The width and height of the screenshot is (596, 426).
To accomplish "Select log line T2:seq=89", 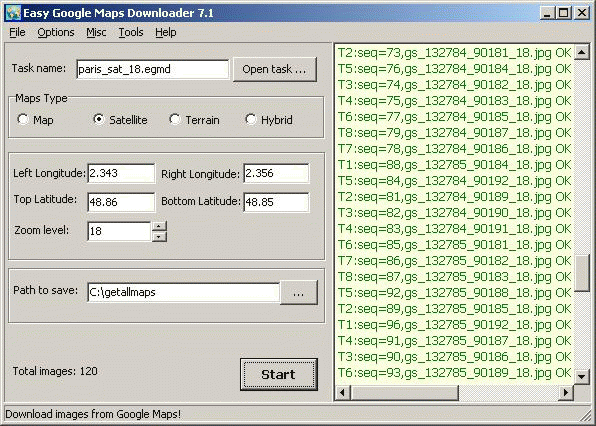I will point(454,309).
